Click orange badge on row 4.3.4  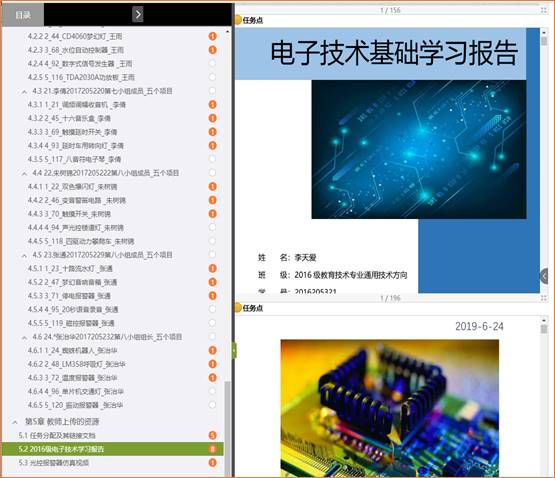212,146
